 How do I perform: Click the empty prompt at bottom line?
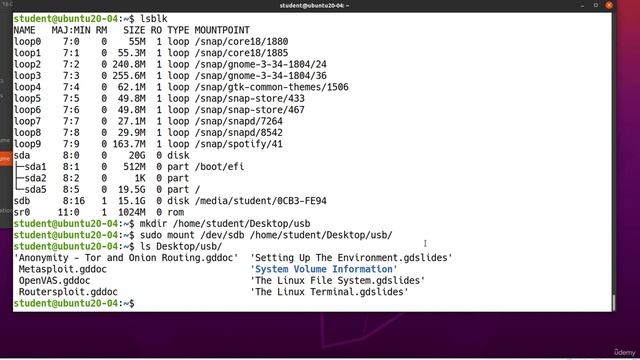[74, 304]
